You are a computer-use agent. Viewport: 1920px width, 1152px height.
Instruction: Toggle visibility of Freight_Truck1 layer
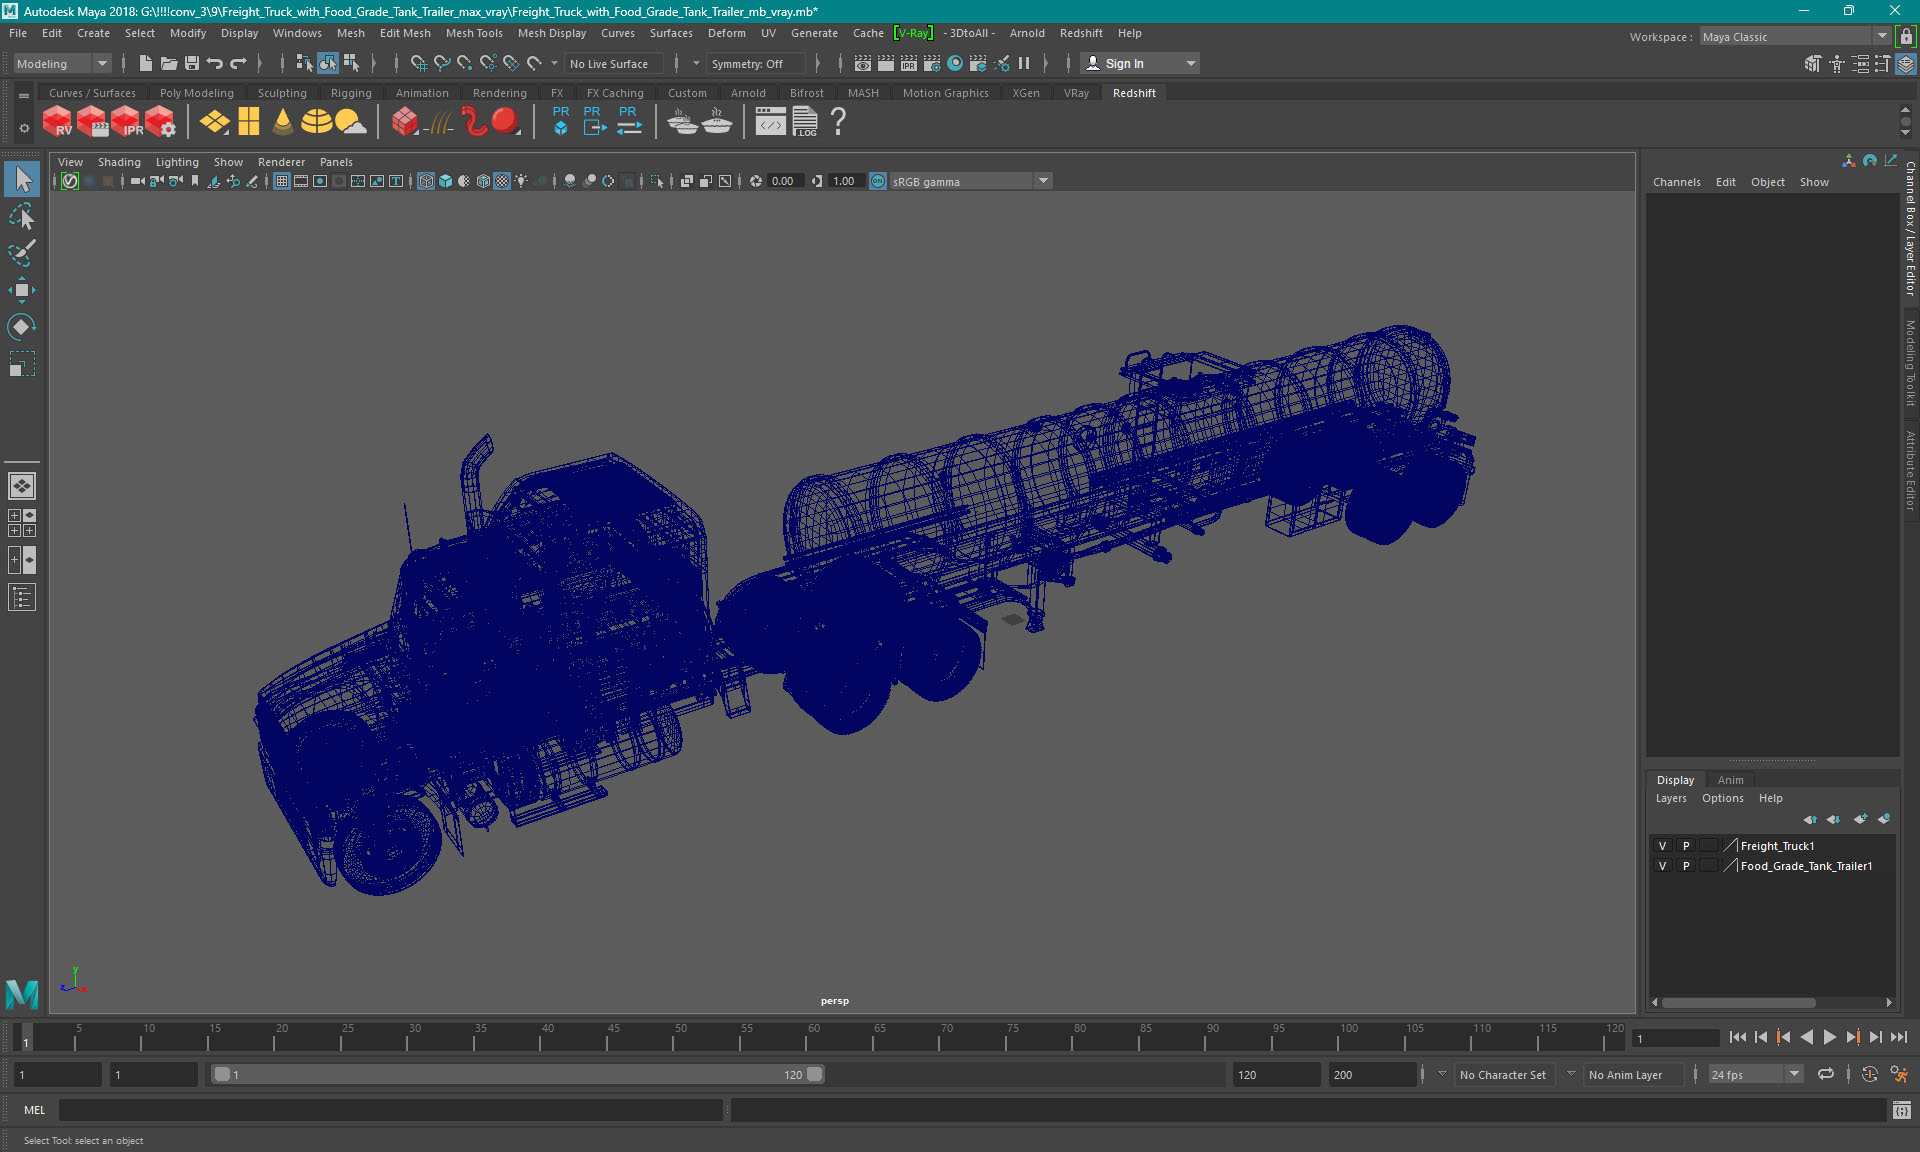coord(1662,846)
